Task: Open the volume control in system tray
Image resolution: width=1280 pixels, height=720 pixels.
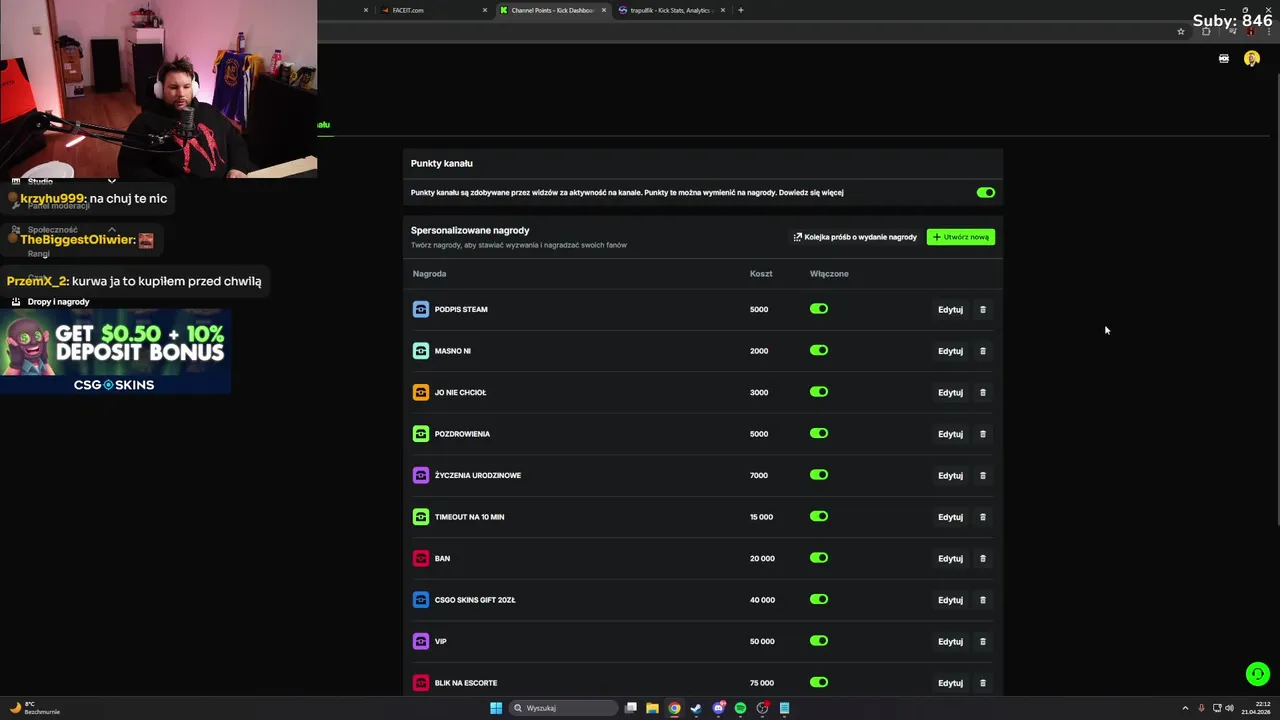Action: 1229,708
